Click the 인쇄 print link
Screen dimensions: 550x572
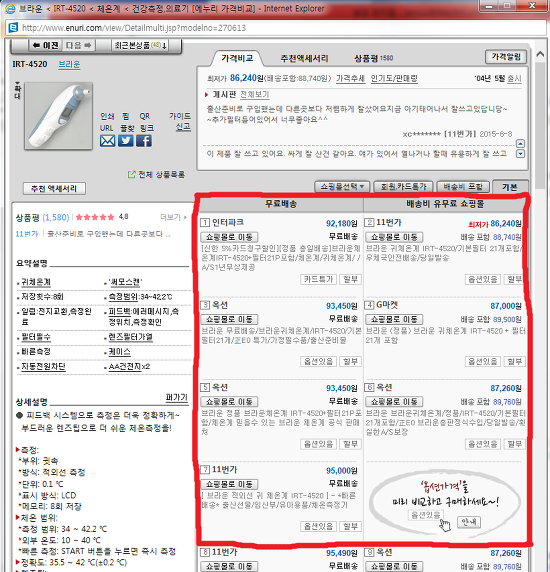(x=107, y=116)
